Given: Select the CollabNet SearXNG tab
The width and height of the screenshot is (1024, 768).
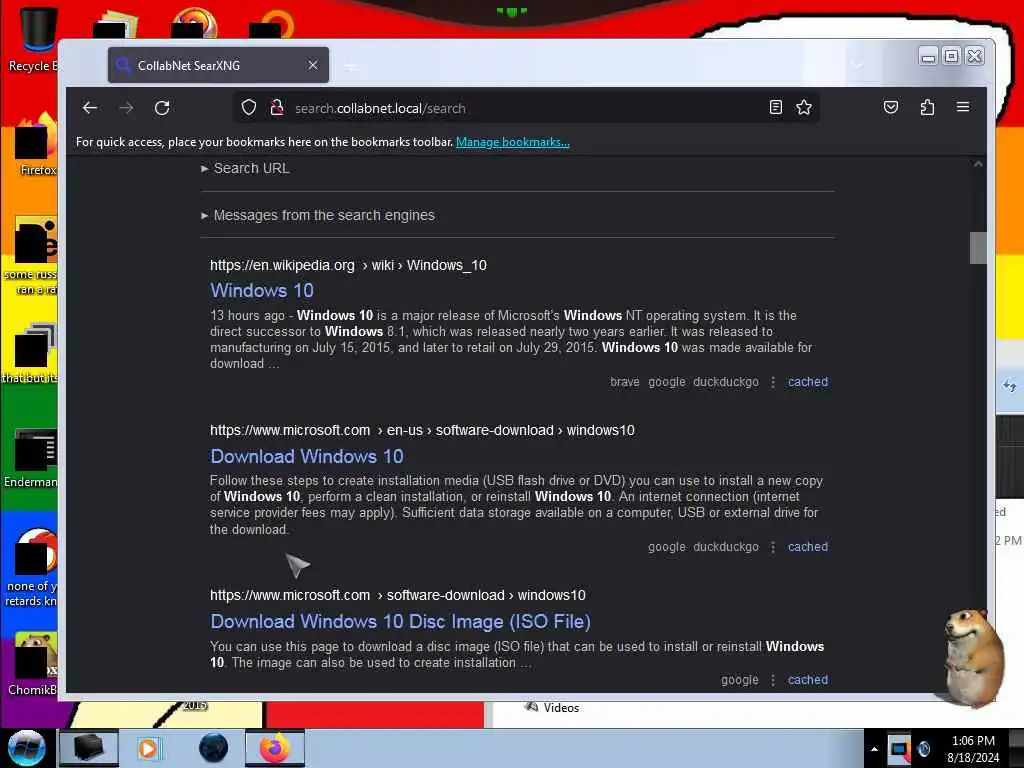Looking at the screenshot, I should (218, 65).
